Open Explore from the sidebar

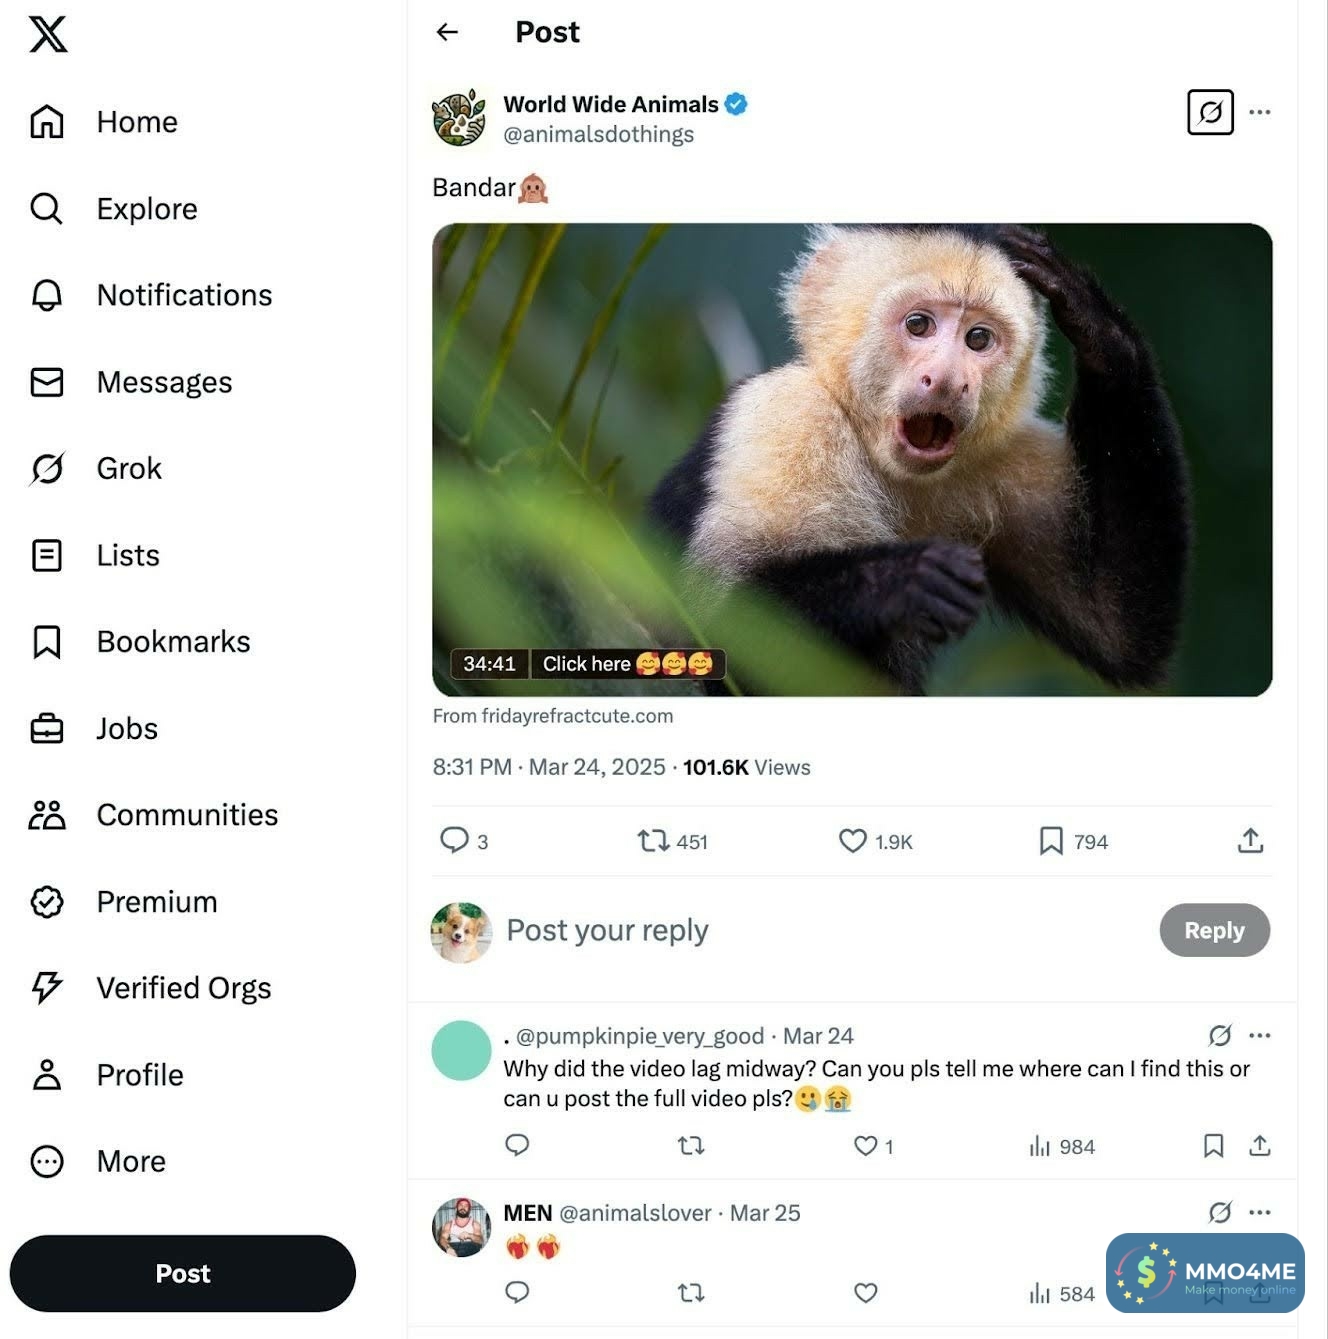[x=146, y=209]
